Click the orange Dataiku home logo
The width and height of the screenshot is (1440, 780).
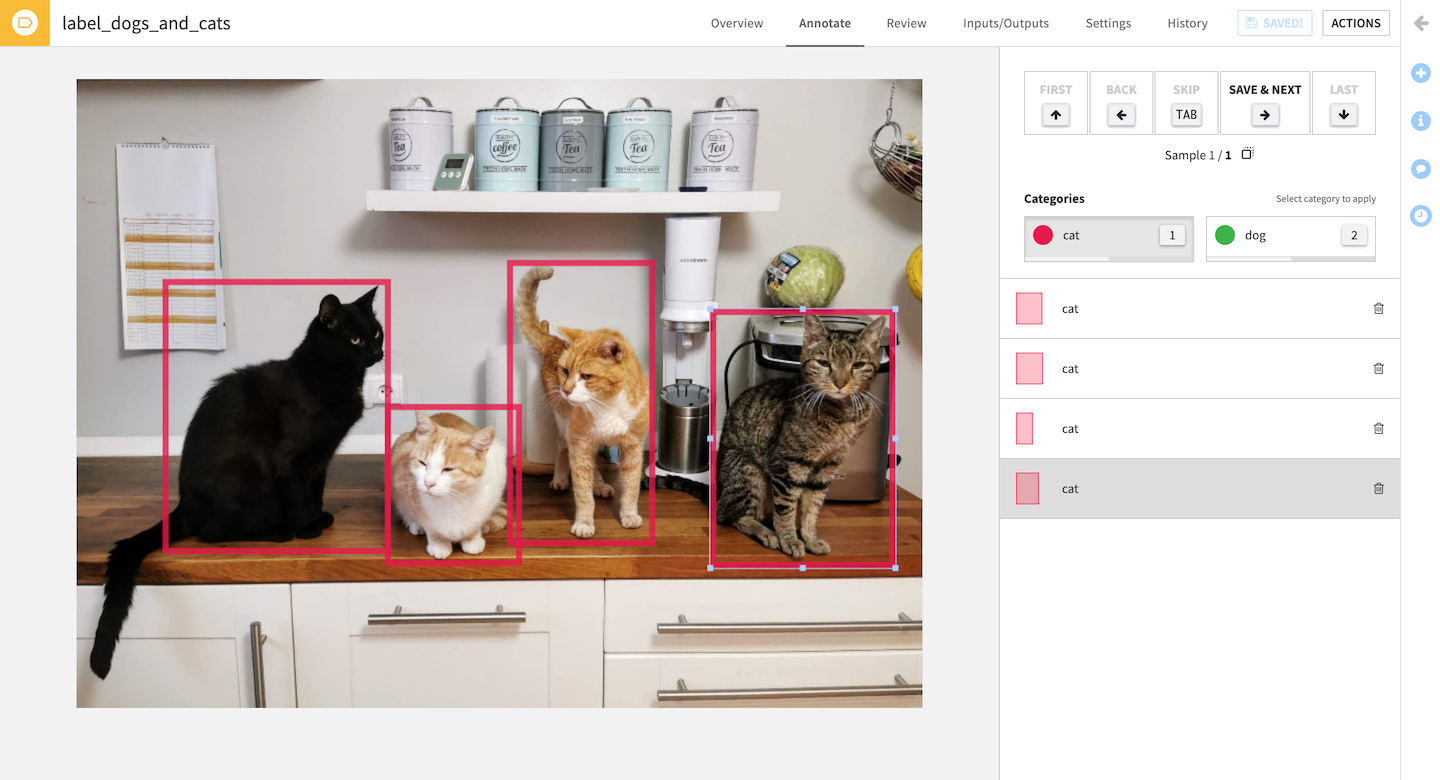click(x=24, y=23)
